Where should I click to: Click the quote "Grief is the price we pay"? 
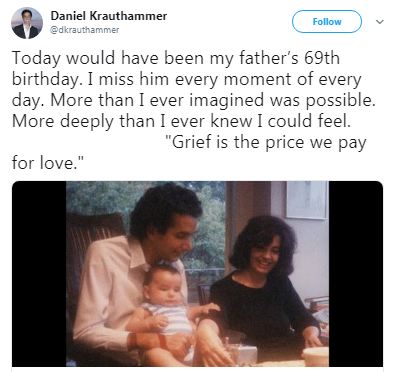pos(266,143)
